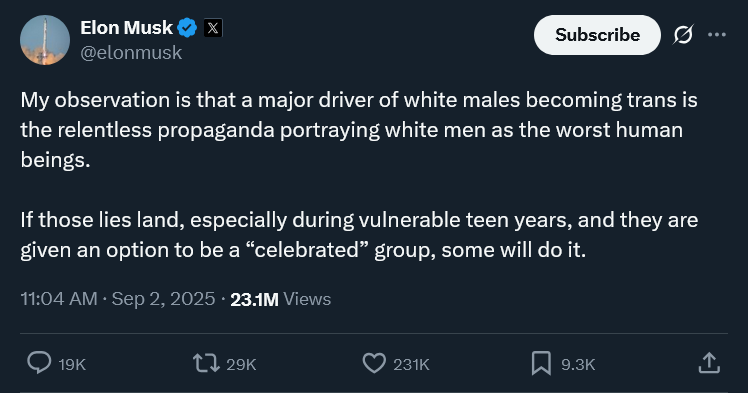Repost using the retweet arrows icon
This screenshot has height=393, width=748.
point(206,363)
